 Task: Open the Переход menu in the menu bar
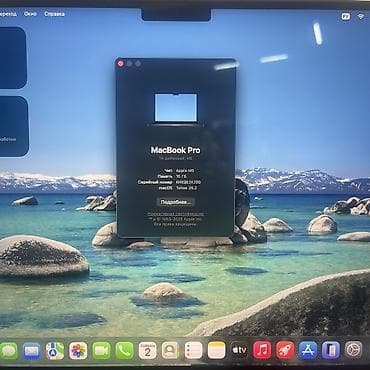coord(8,14)
